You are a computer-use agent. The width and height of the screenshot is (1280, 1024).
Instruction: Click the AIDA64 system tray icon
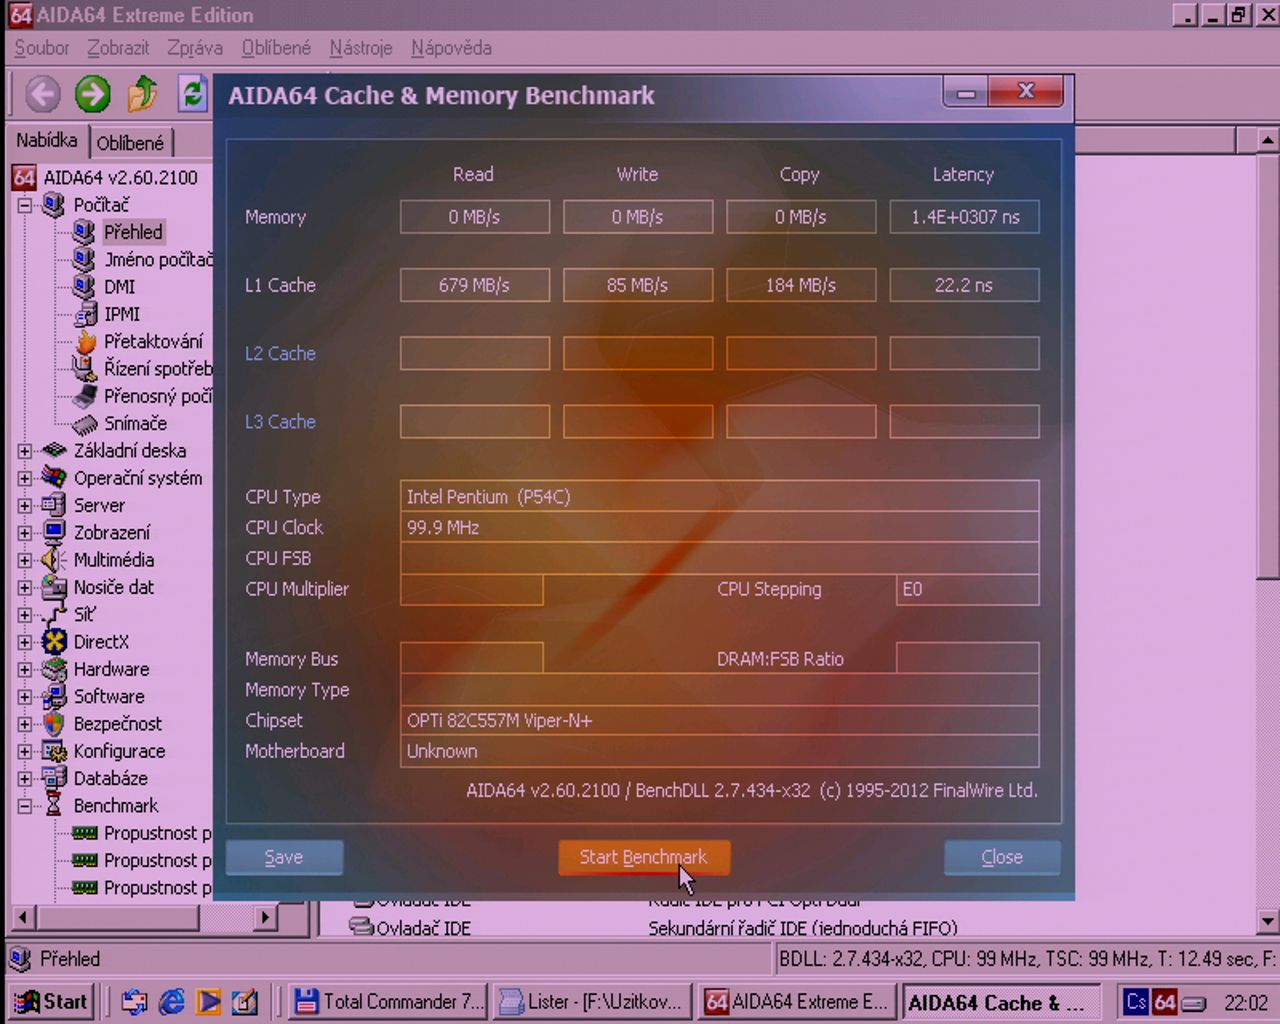tap(1165, 1002)
